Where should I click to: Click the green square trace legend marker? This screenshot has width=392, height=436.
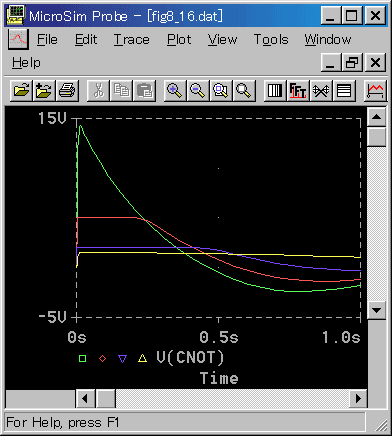82,358
